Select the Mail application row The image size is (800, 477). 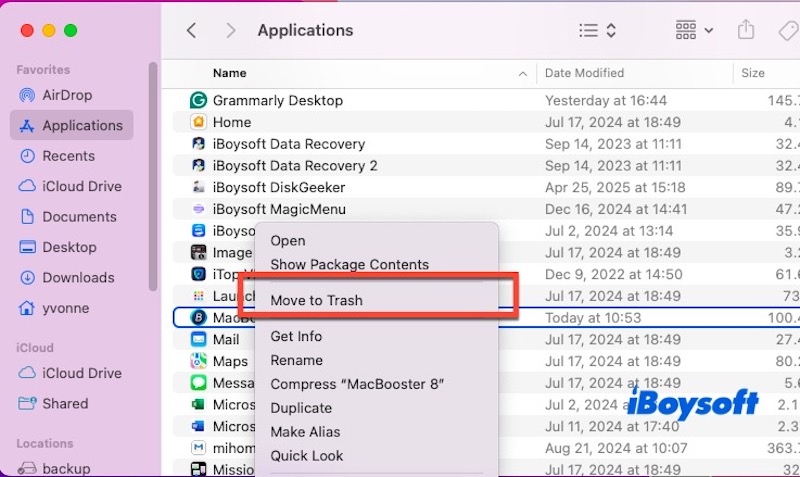tap(225, 340)
